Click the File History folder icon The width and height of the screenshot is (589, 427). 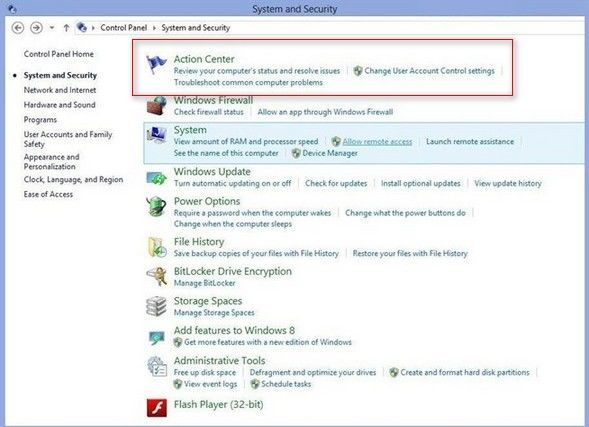click(x=157, y=247)
